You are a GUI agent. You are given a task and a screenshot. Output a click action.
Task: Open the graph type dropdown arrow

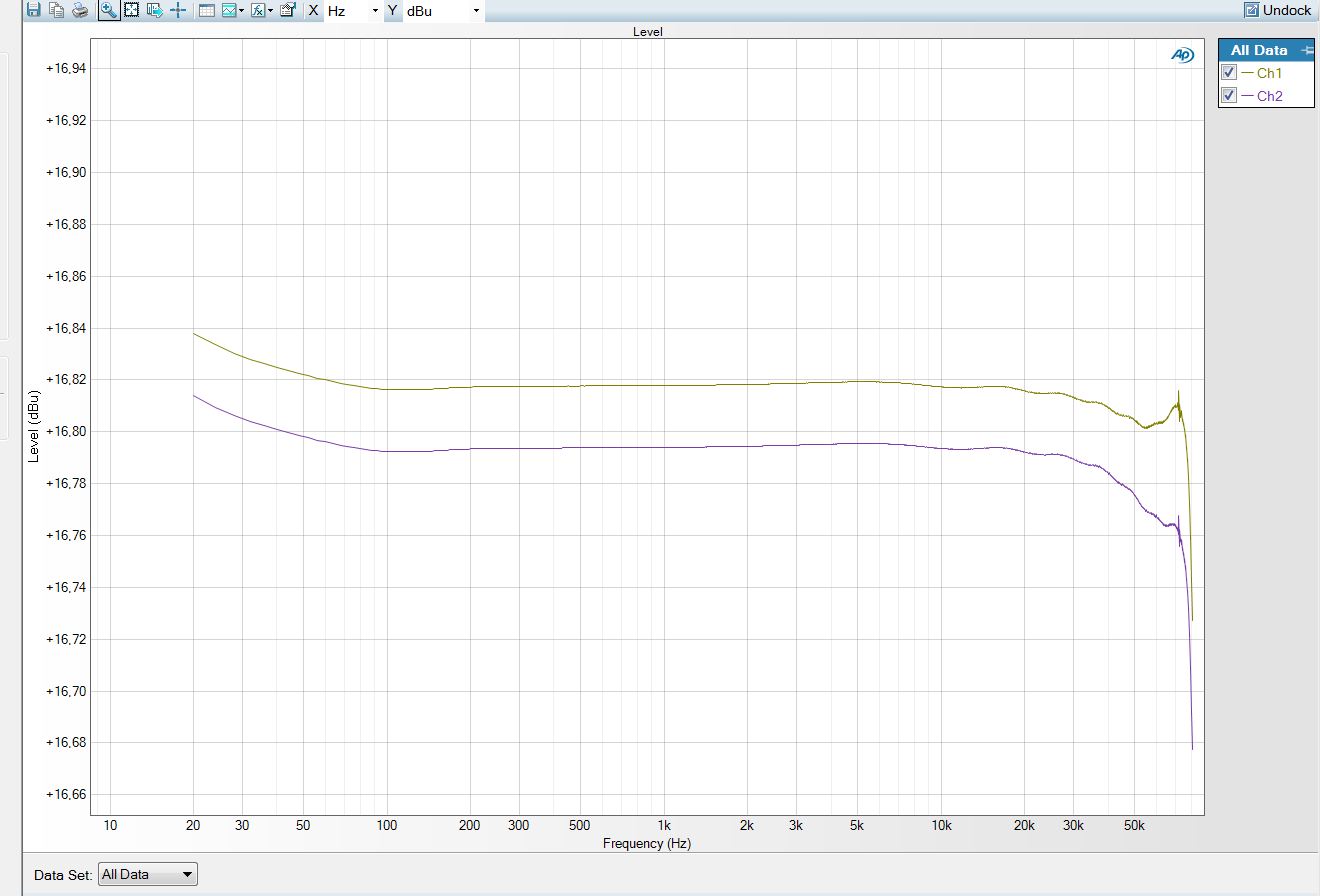pyautogui.click(x=242, y=11)
